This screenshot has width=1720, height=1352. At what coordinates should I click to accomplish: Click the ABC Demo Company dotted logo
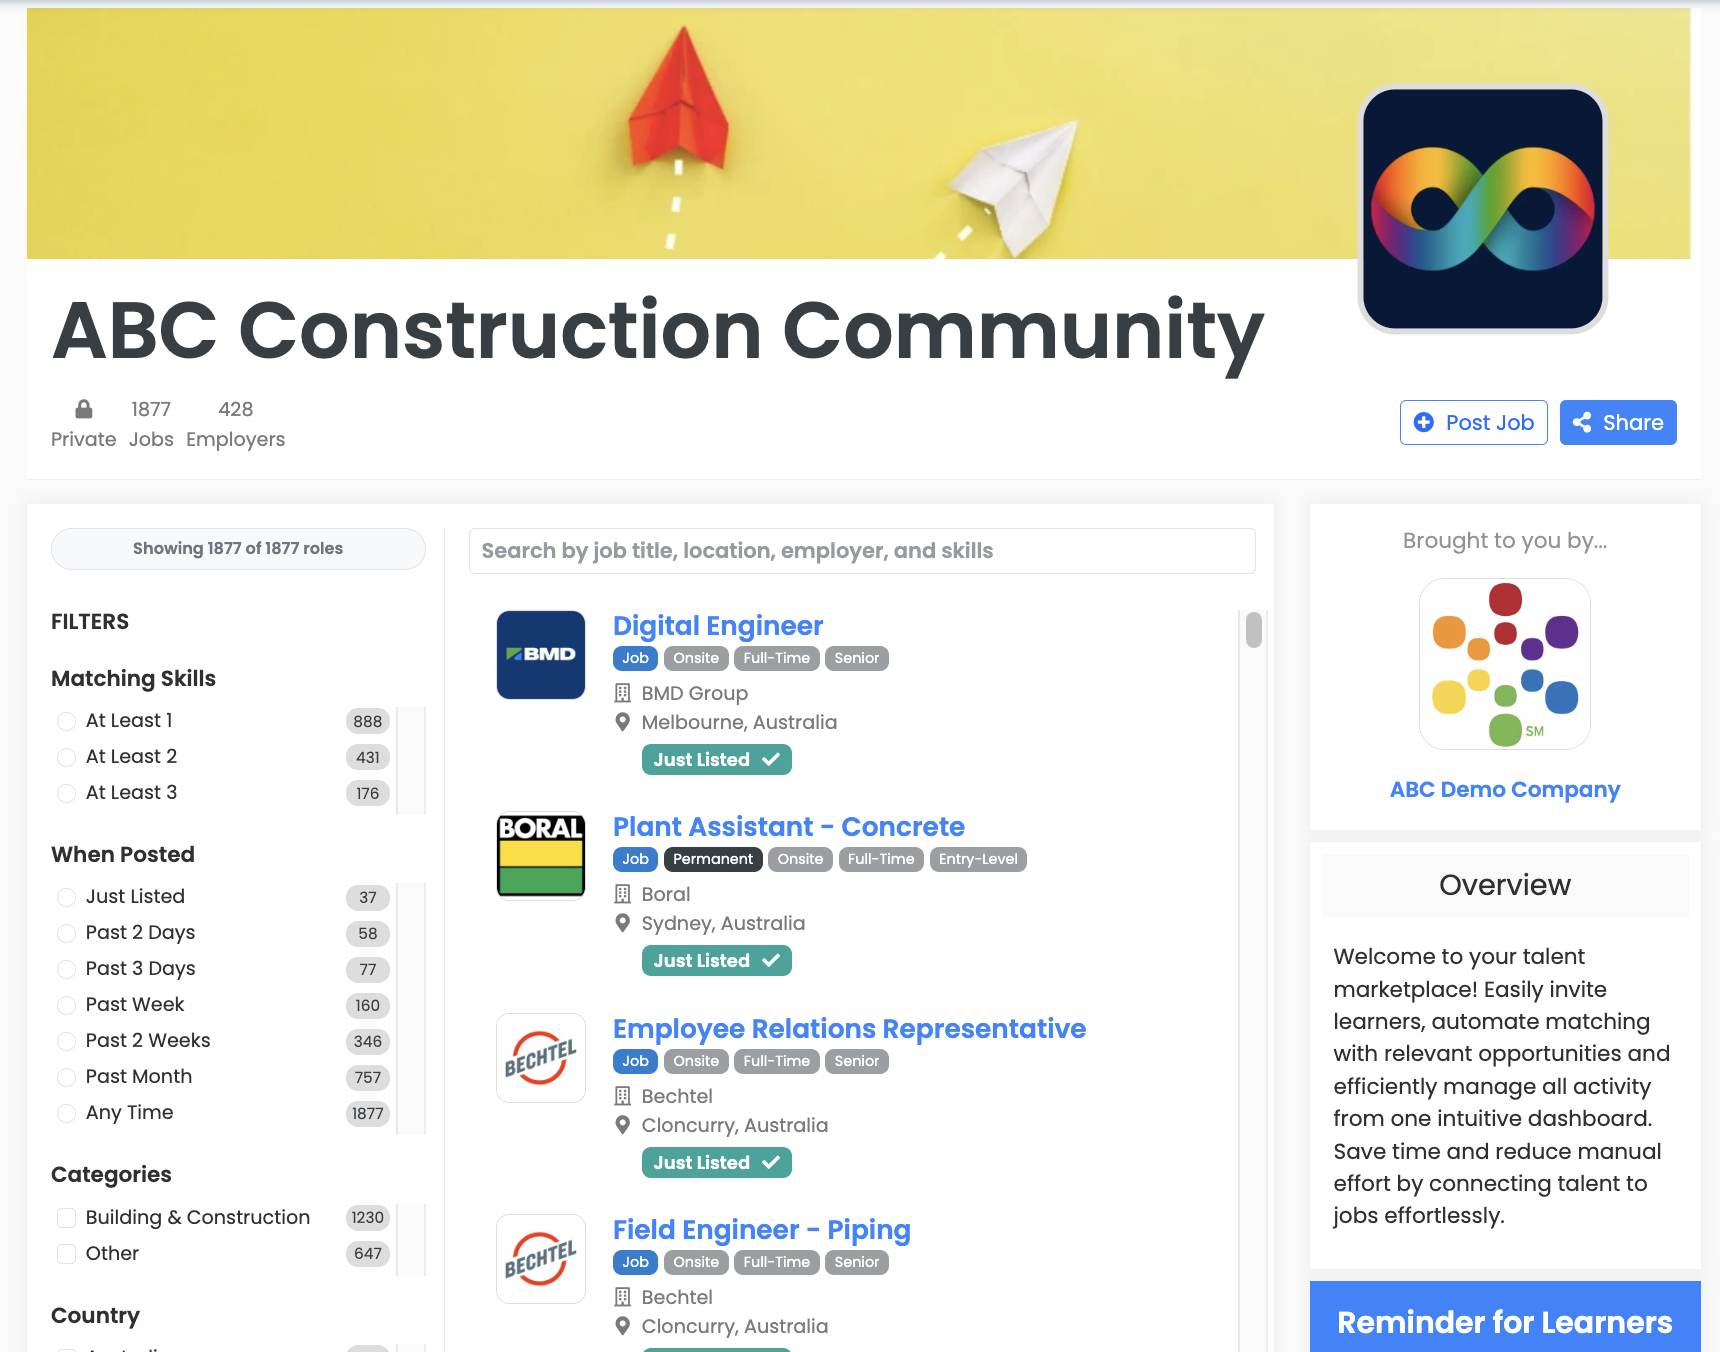tap(1505, 664)
